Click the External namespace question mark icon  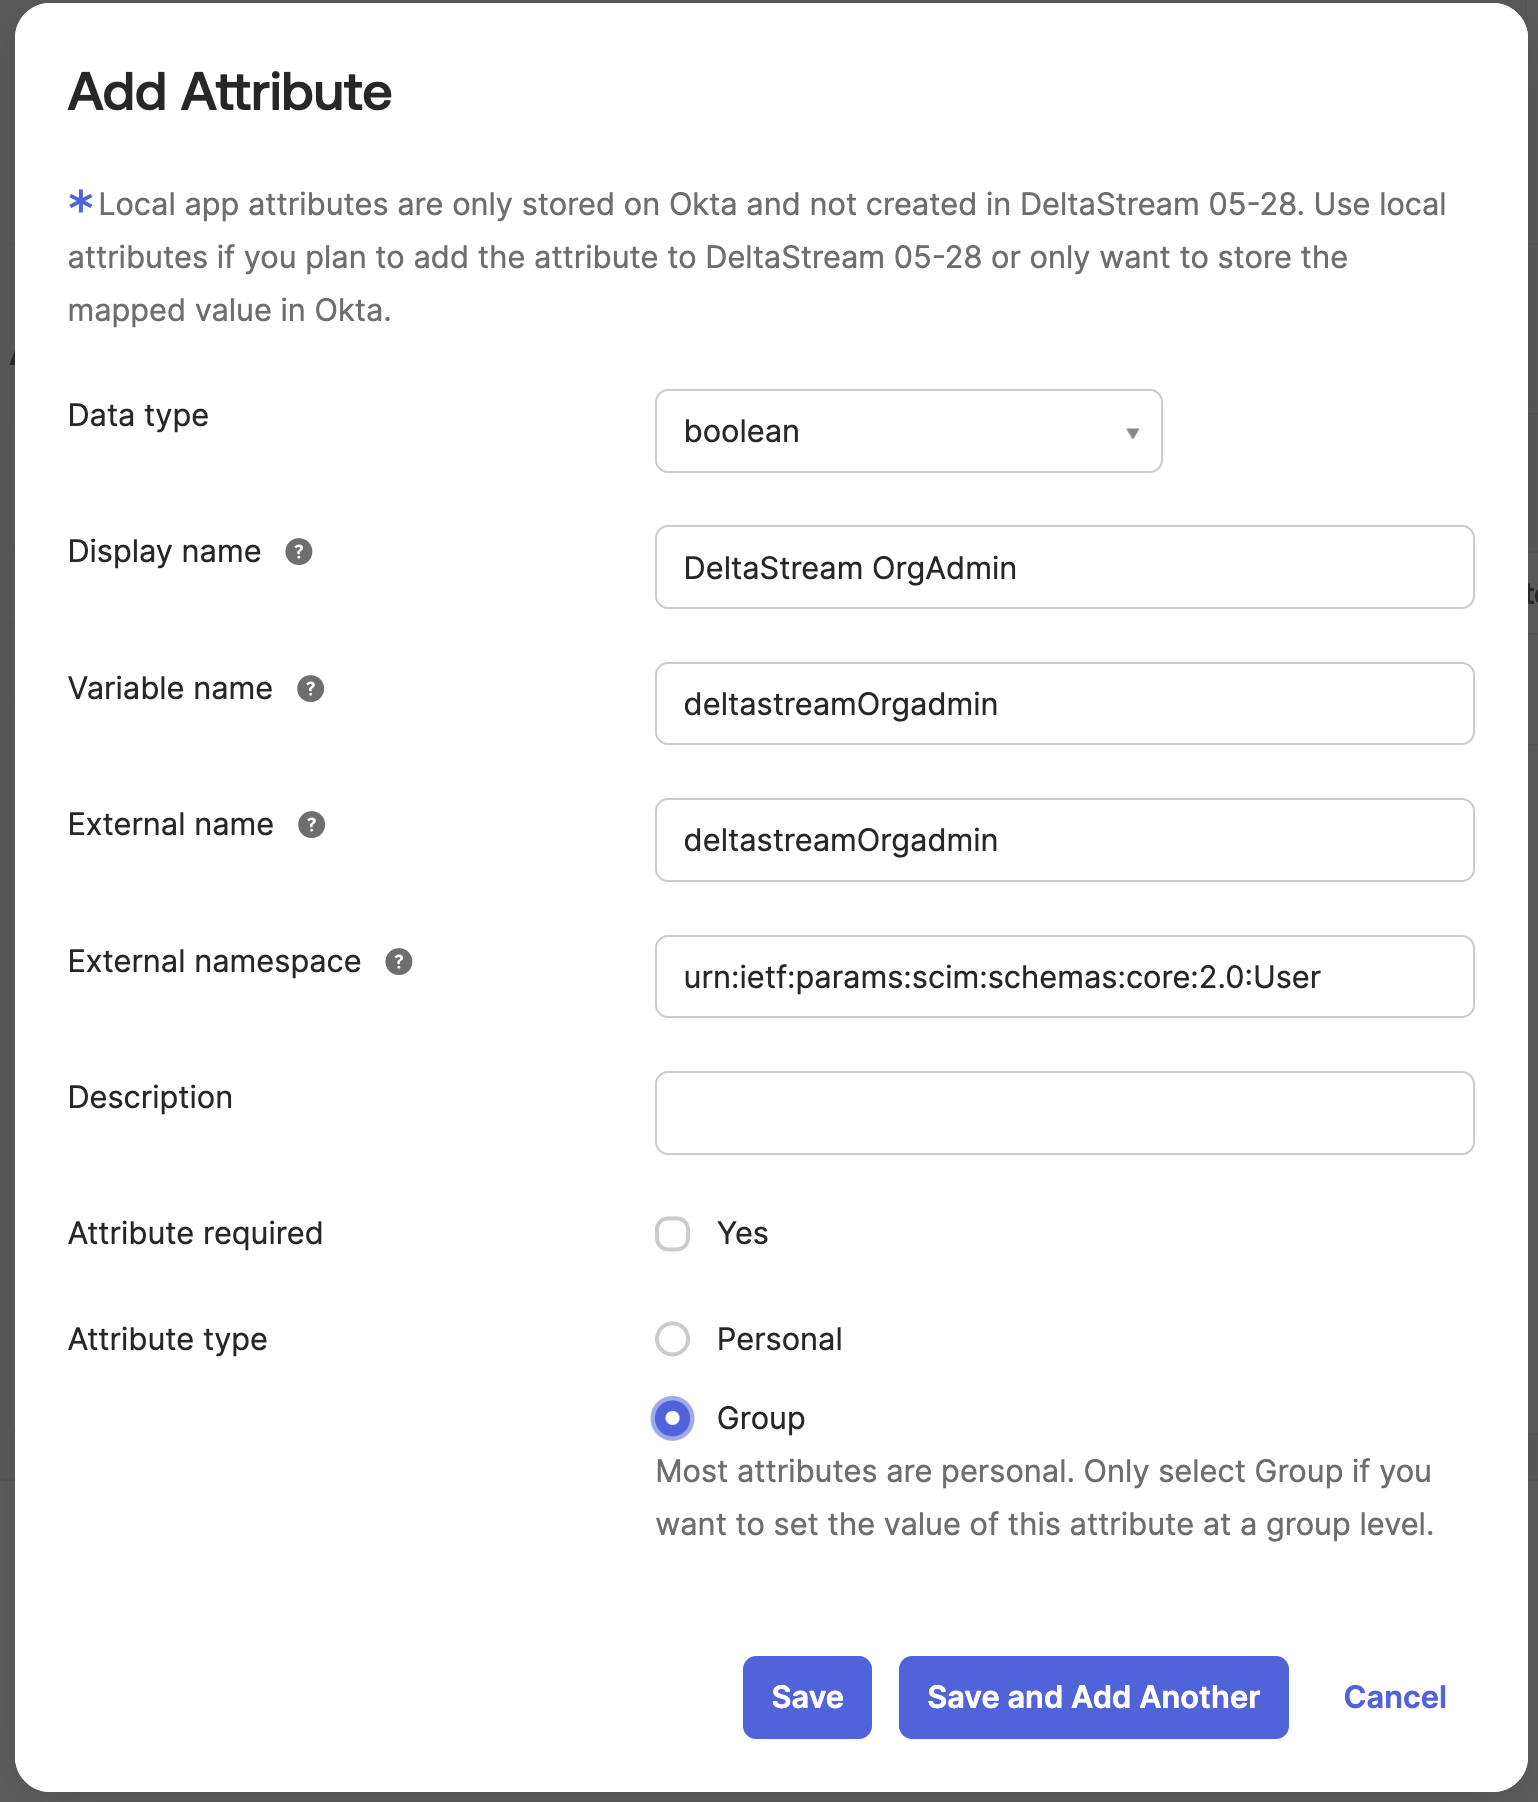tap(399, 962)
